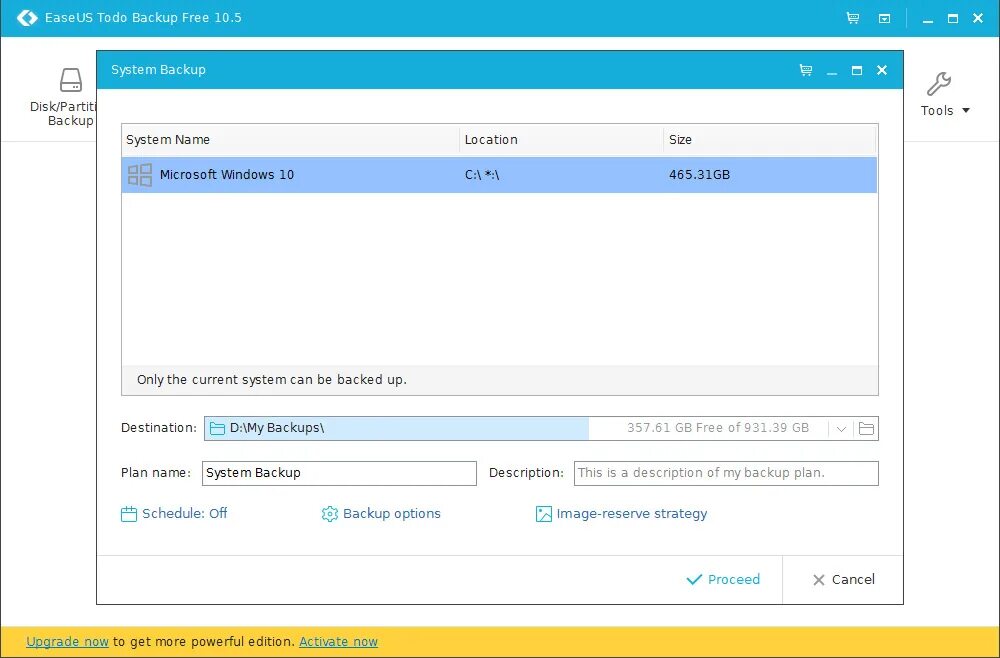1000x658 pixels.
Task: Click 'Only the current system can be backed up' note
Action: 272,380
